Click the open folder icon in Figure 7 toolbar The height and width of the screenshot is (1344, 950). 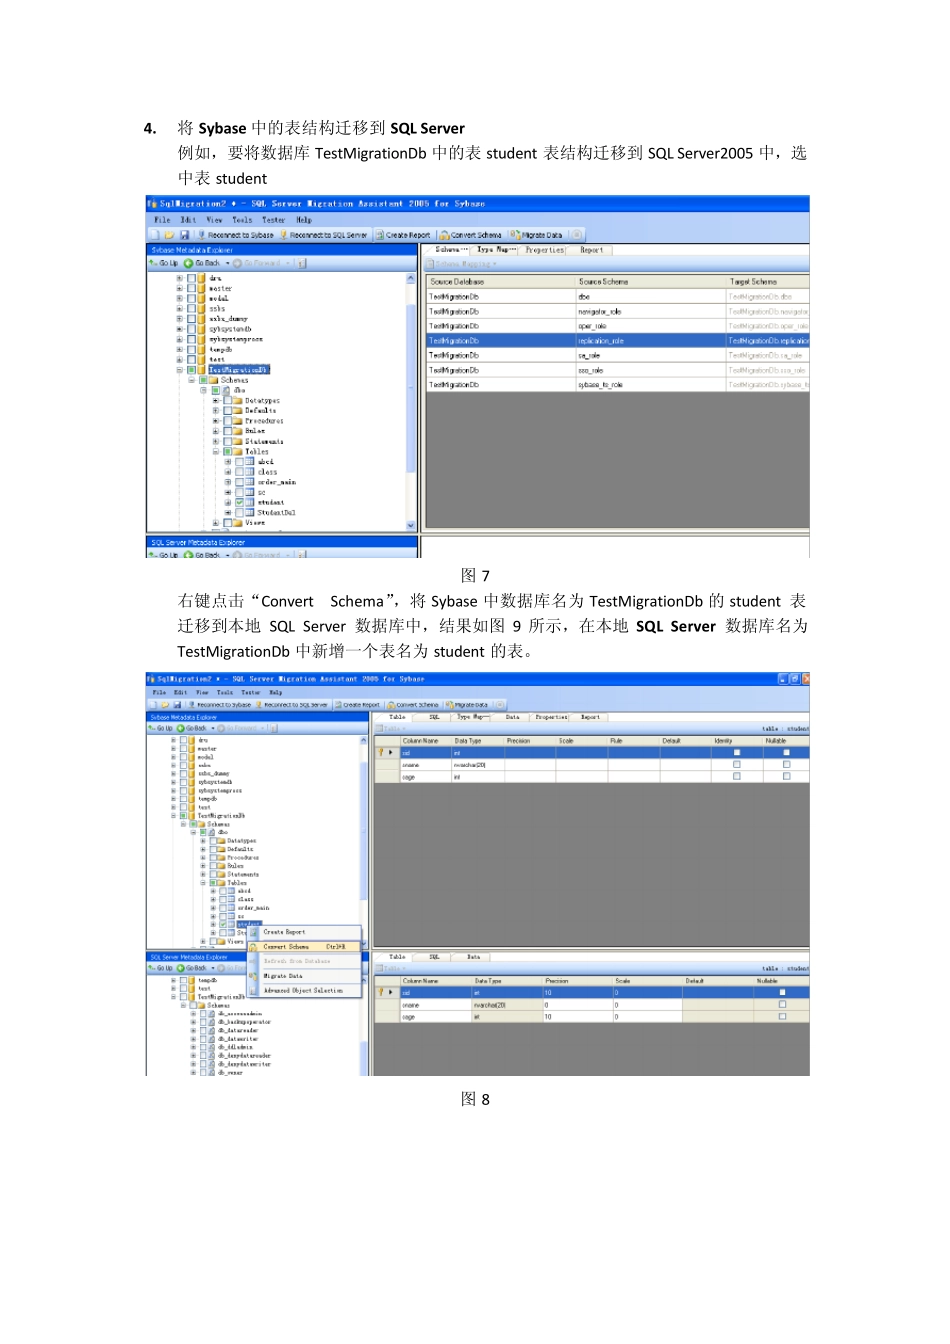(x=170, y=235)
